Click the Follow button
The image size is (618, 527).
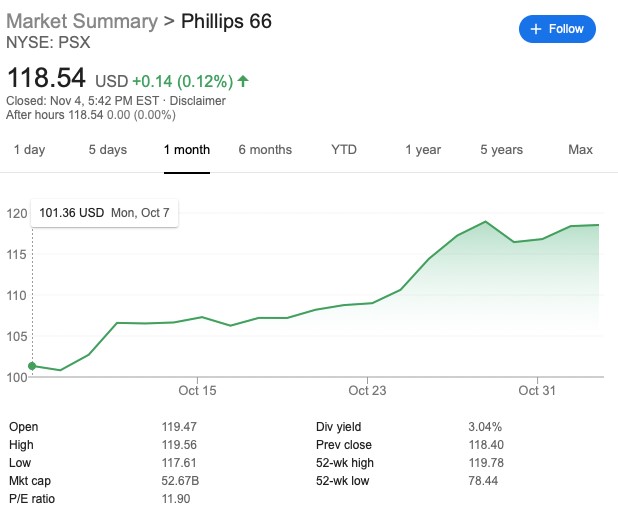click(x=557, y=29)
